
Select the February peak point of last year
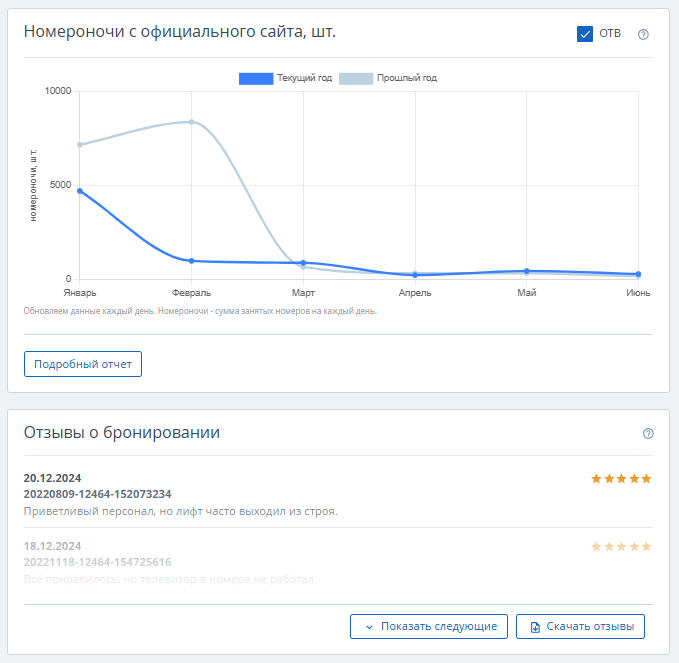pyautogui.click(x=191, y=122)
